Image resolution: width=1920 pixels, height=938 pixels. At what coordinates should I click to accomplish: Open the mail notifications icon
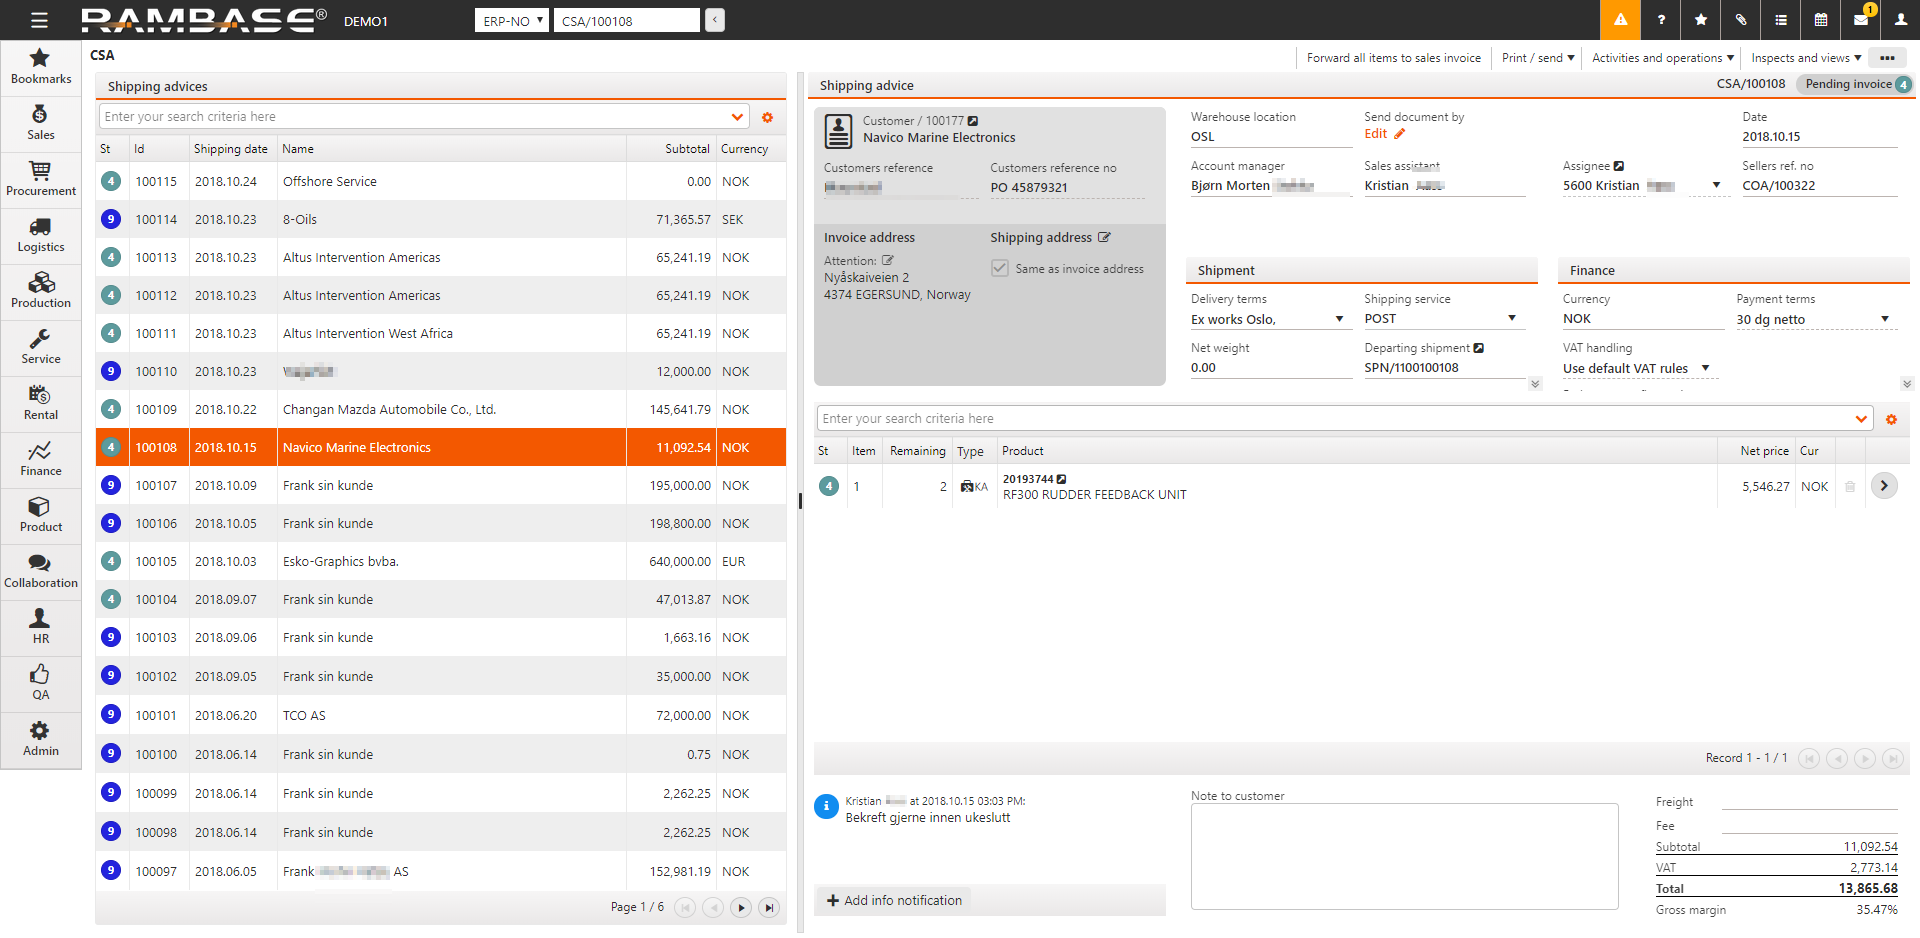[1860, 20]
